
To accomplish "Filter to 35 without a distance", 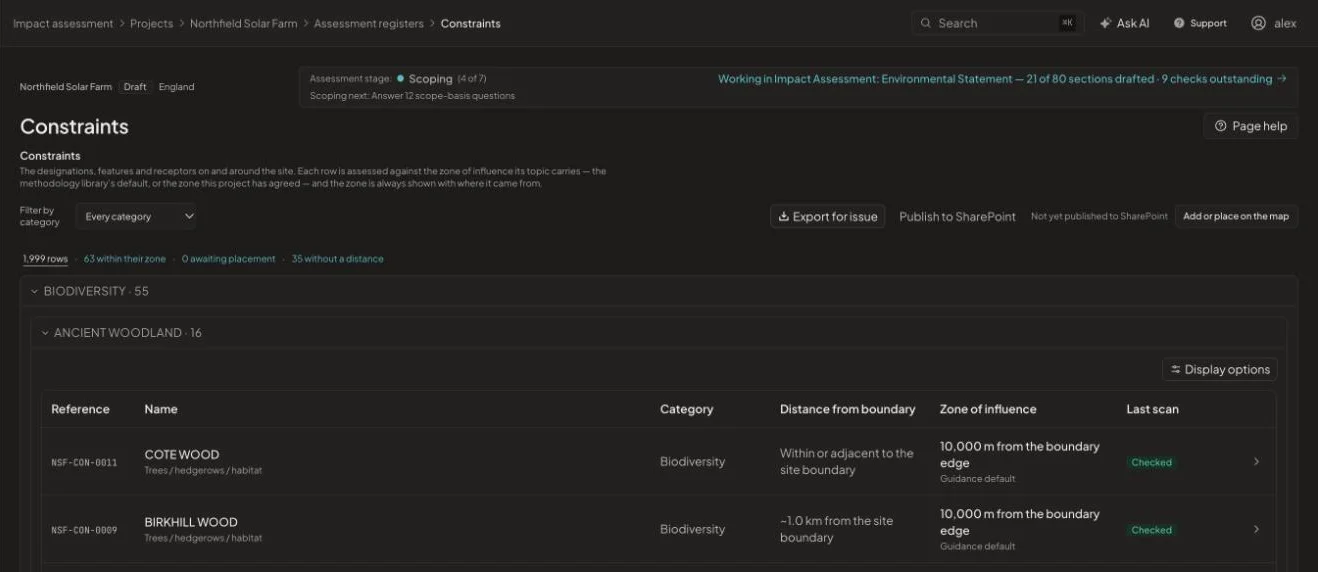I will pos(337,259).
